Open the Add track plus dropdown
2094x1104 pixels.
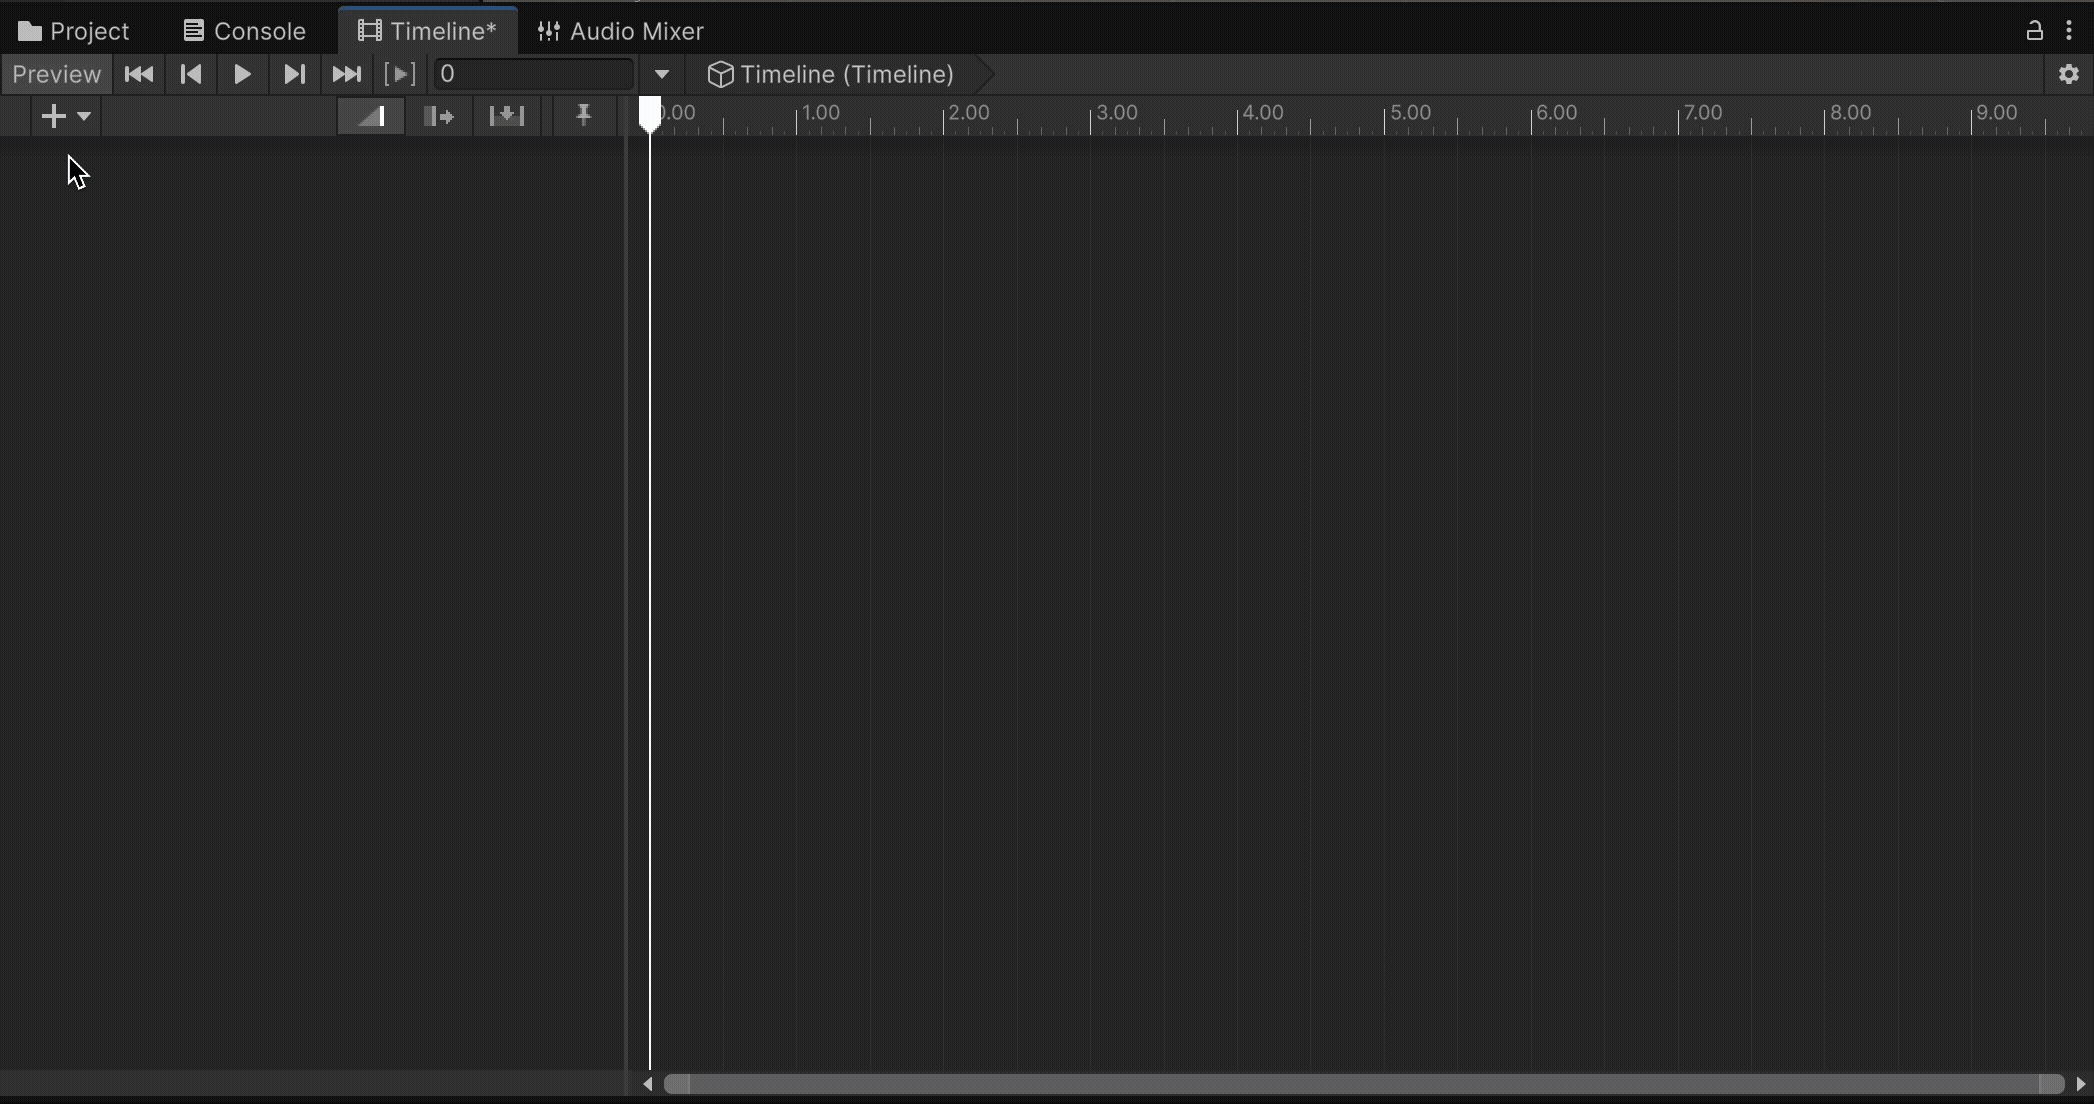pyautogui.click(x=66, y=116)
